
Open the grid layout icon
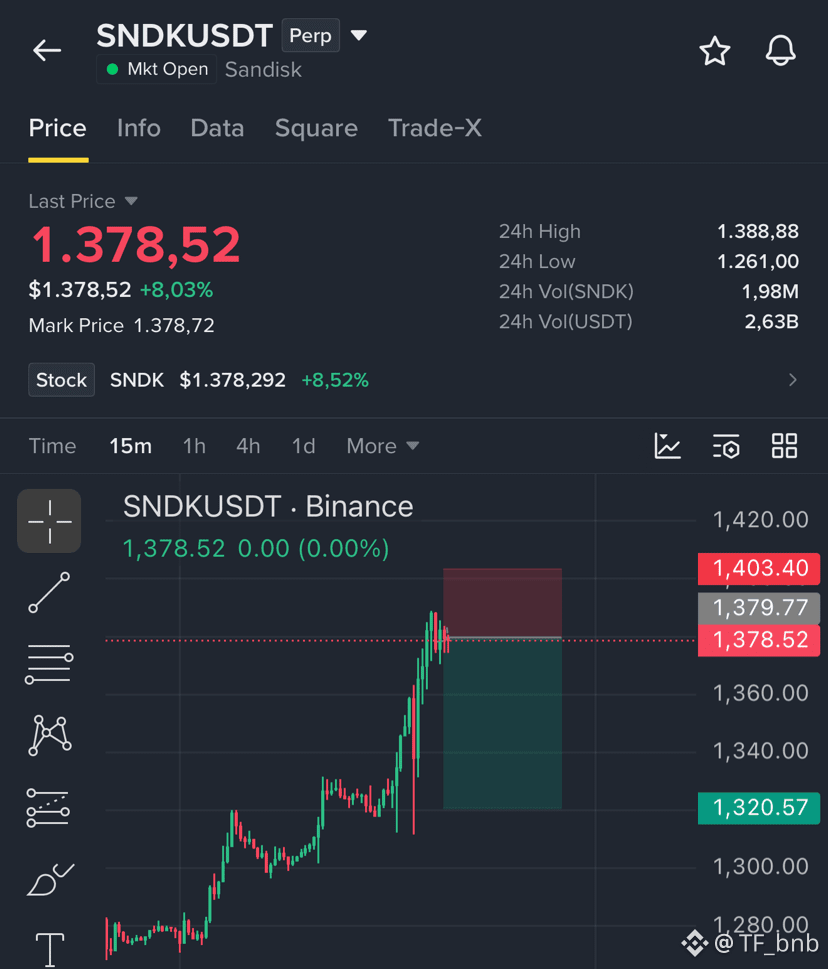[x=785, y=446]
